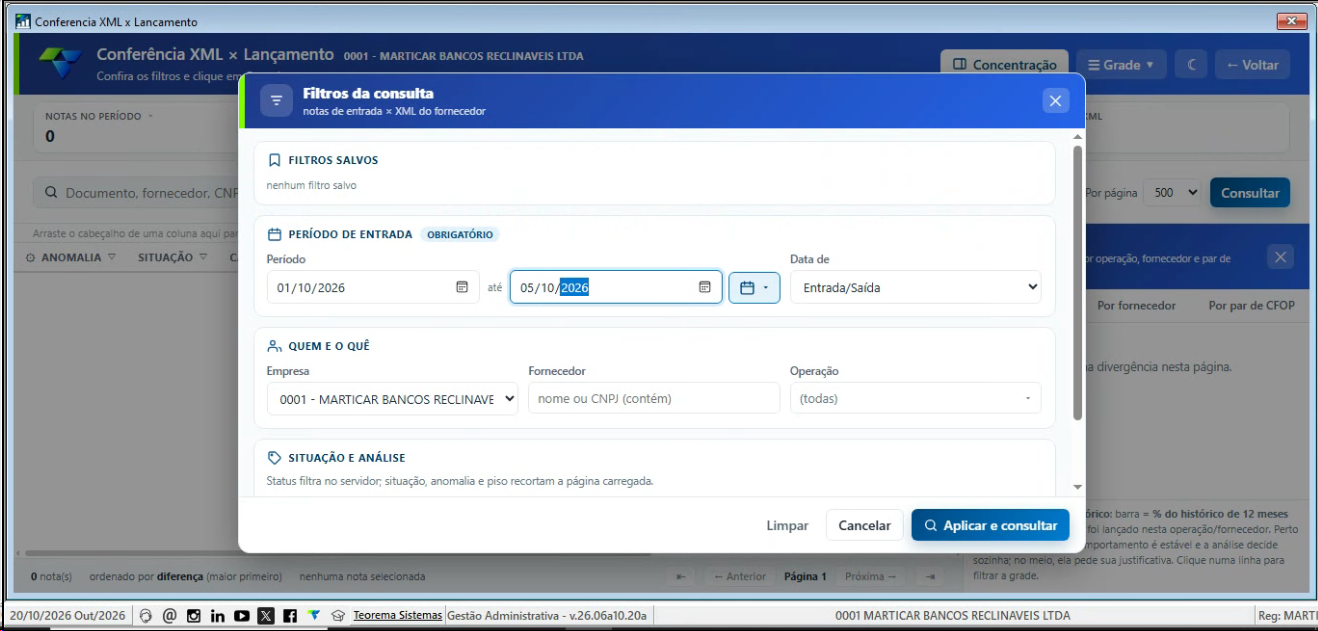Click the start date field 01/10/2026
1318x631 pixels.
[373, 287]
